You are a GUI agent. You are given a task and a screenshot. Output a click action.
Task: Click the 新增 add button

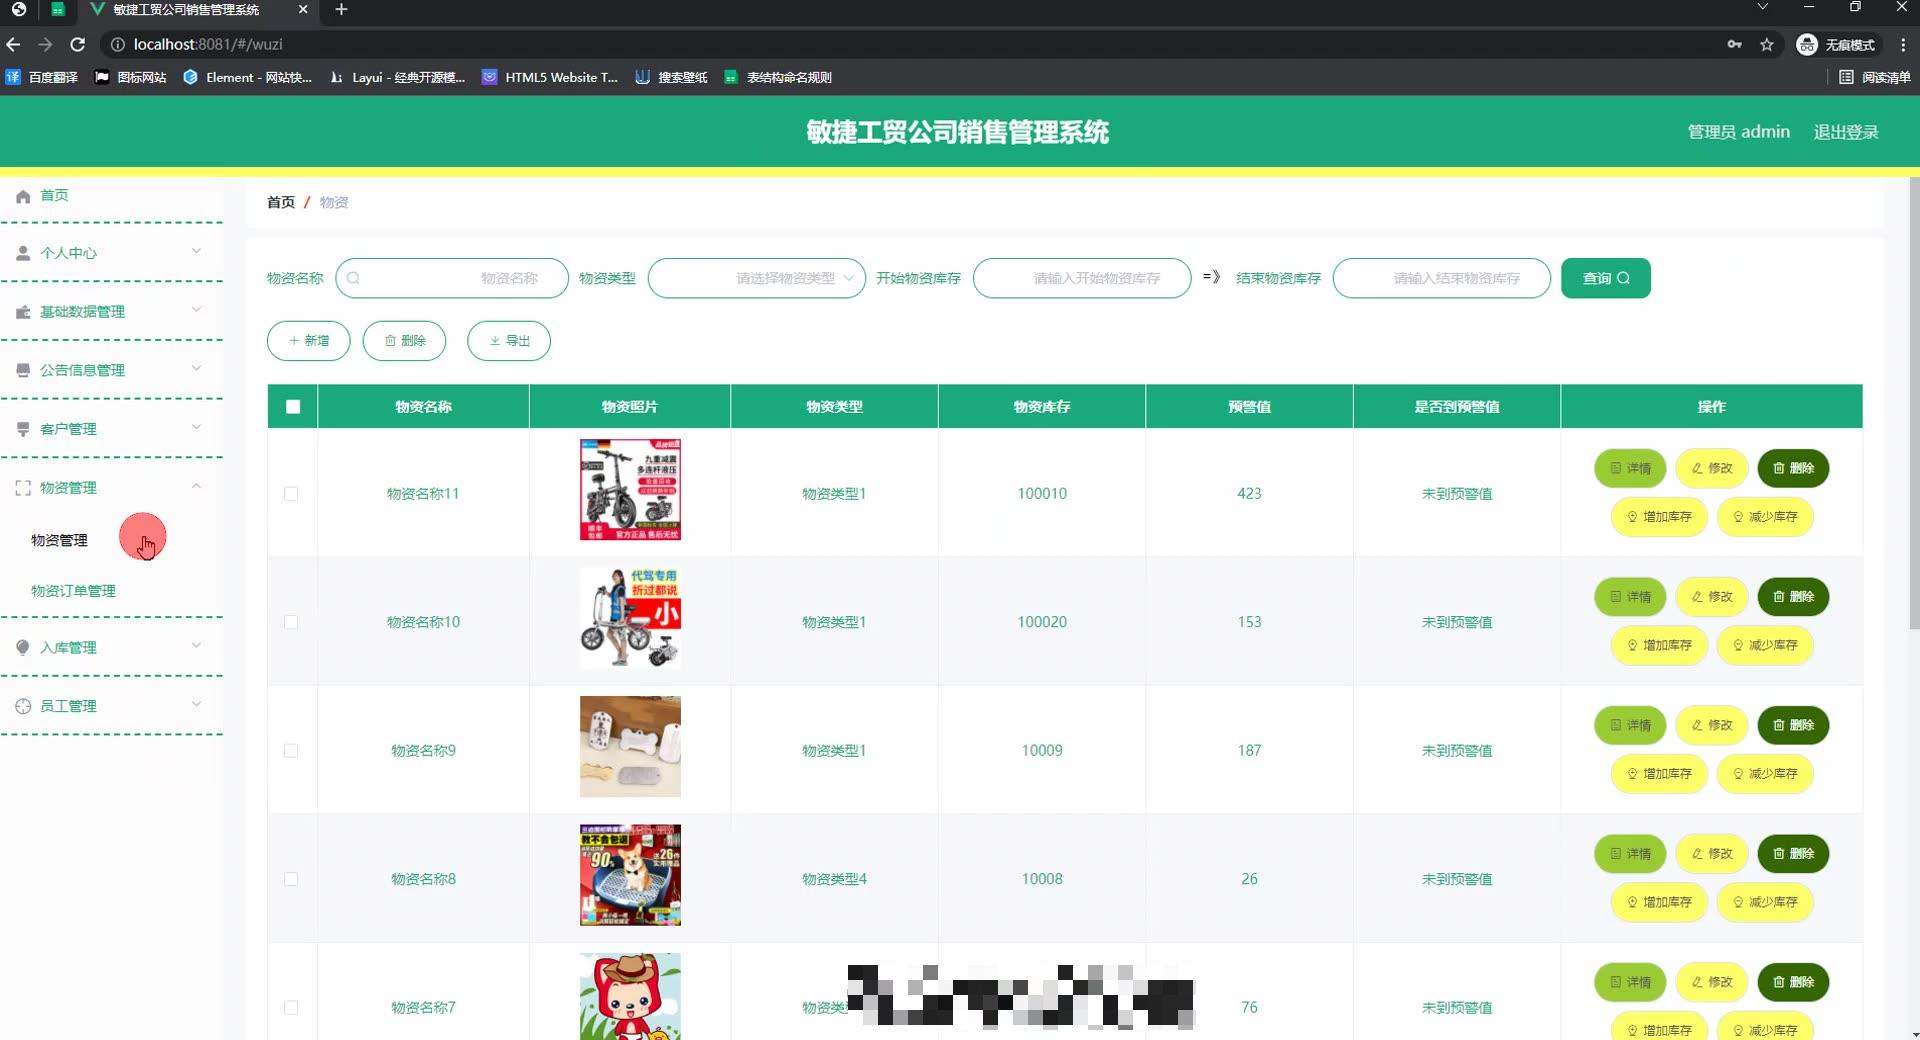click(x=308, y=340)
